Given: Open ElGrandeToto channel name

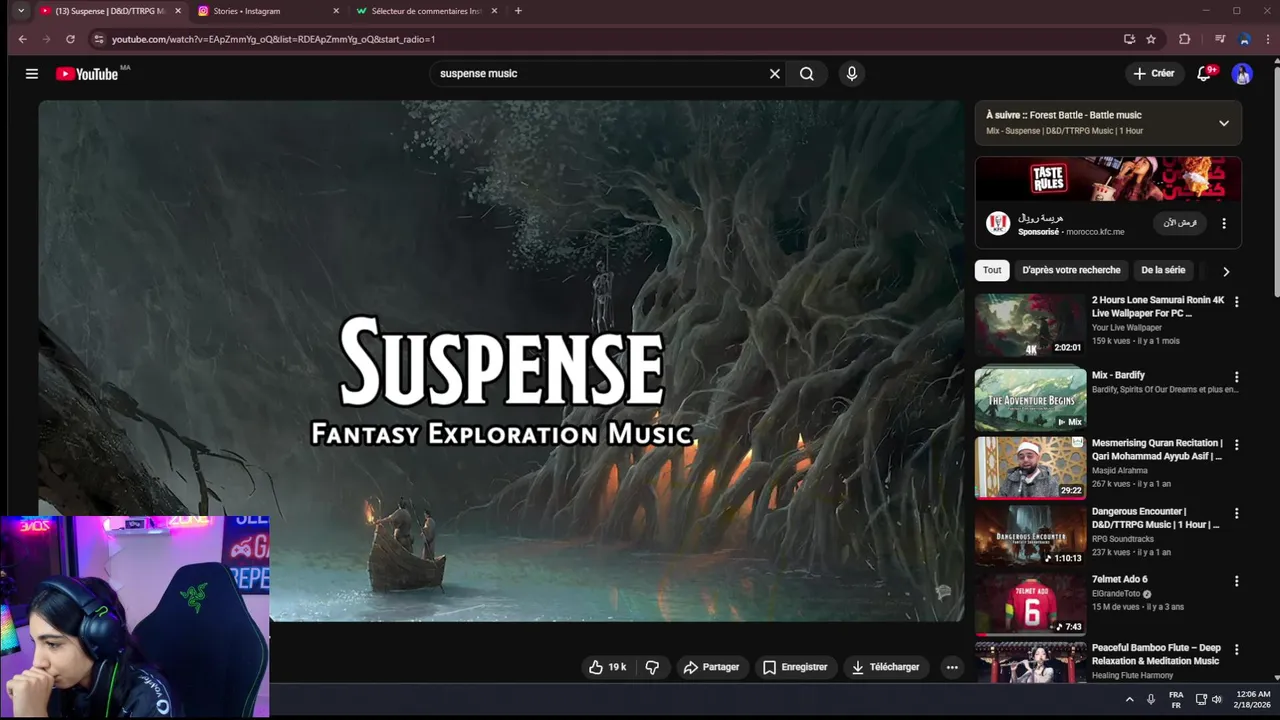Looking at the screenshot, I should tap(1116, 593).
